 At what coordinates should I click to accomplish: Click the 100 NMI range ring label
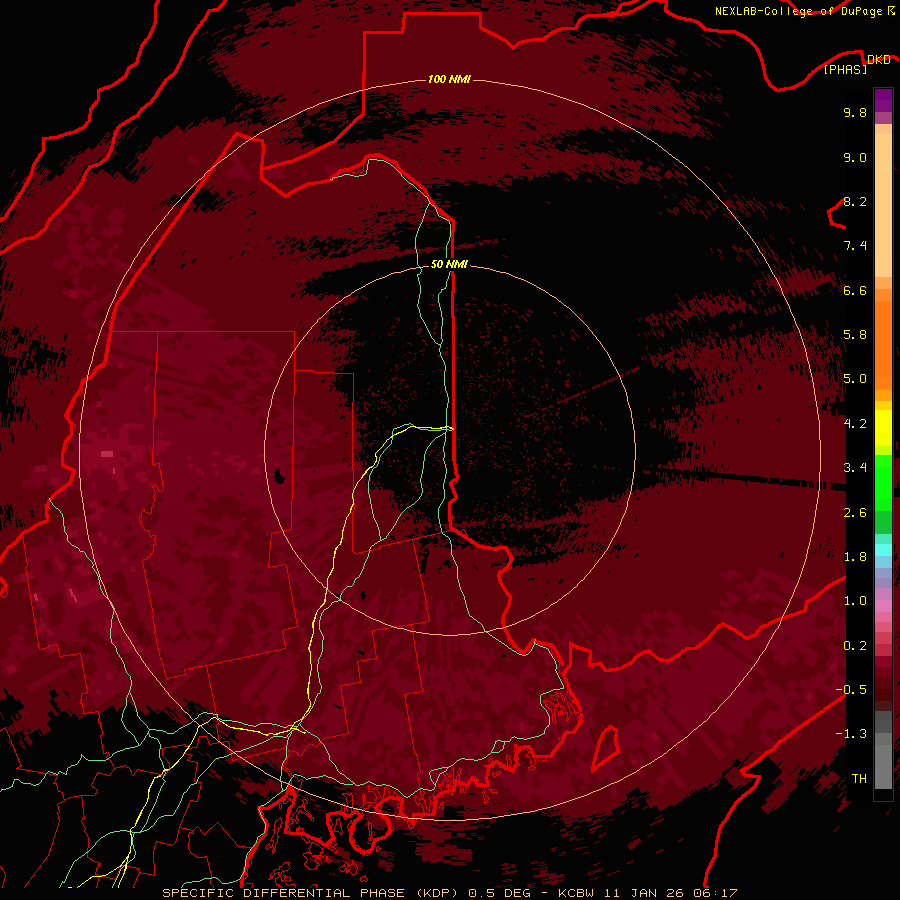click(449, 79)
